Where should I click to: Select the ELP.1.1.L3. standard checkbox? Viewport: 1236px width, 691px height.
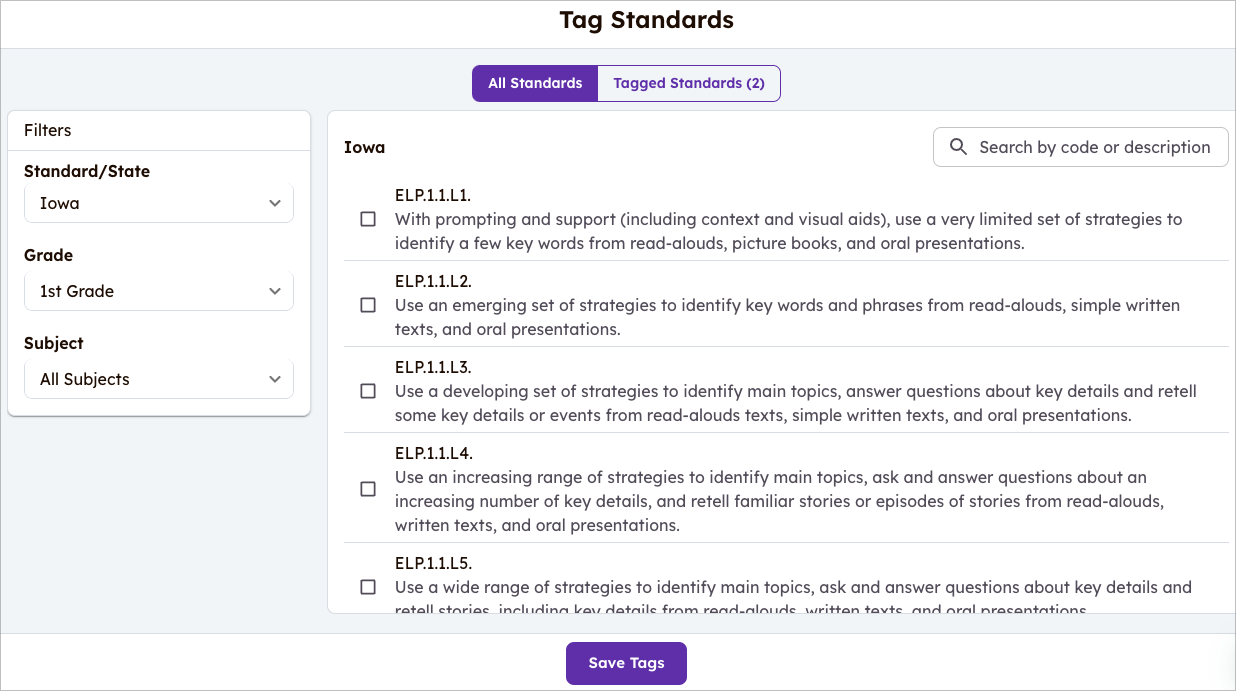point(368,391)
